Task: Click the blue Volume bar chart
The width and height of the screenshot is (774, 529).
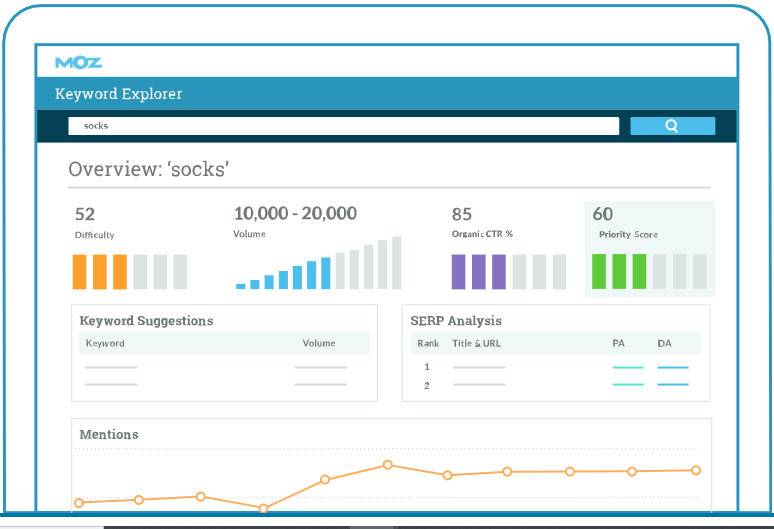Action: (318, 264)
